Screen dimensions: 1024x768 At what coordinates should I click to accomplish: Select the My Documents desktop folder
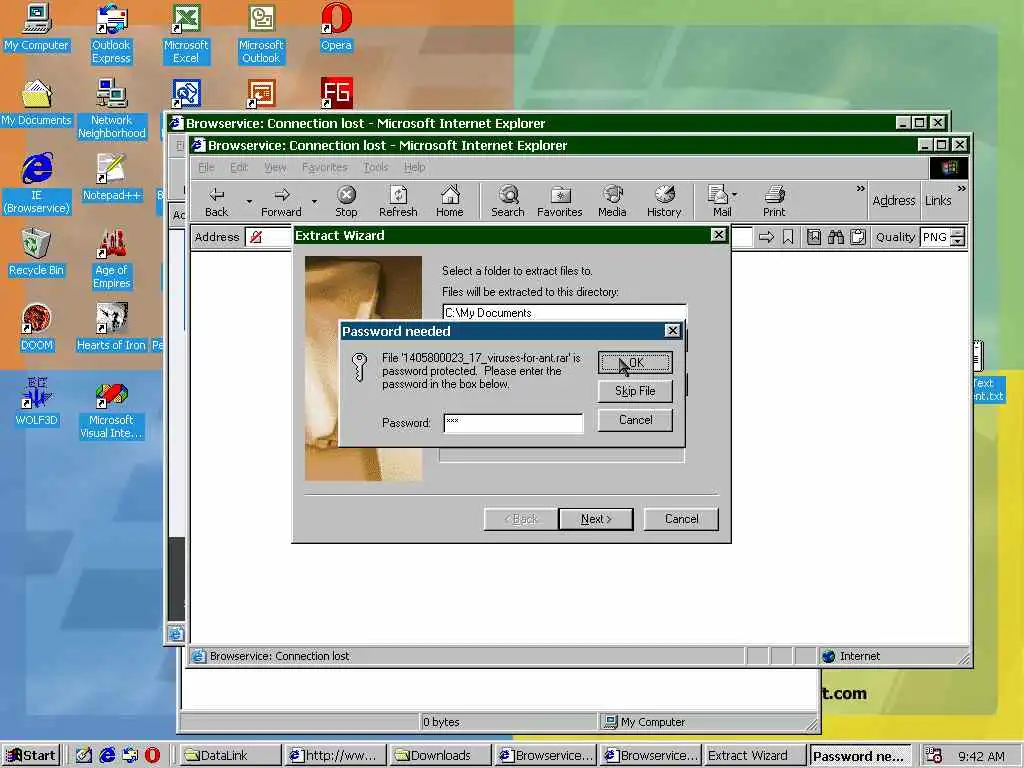[x=36, y=103]
